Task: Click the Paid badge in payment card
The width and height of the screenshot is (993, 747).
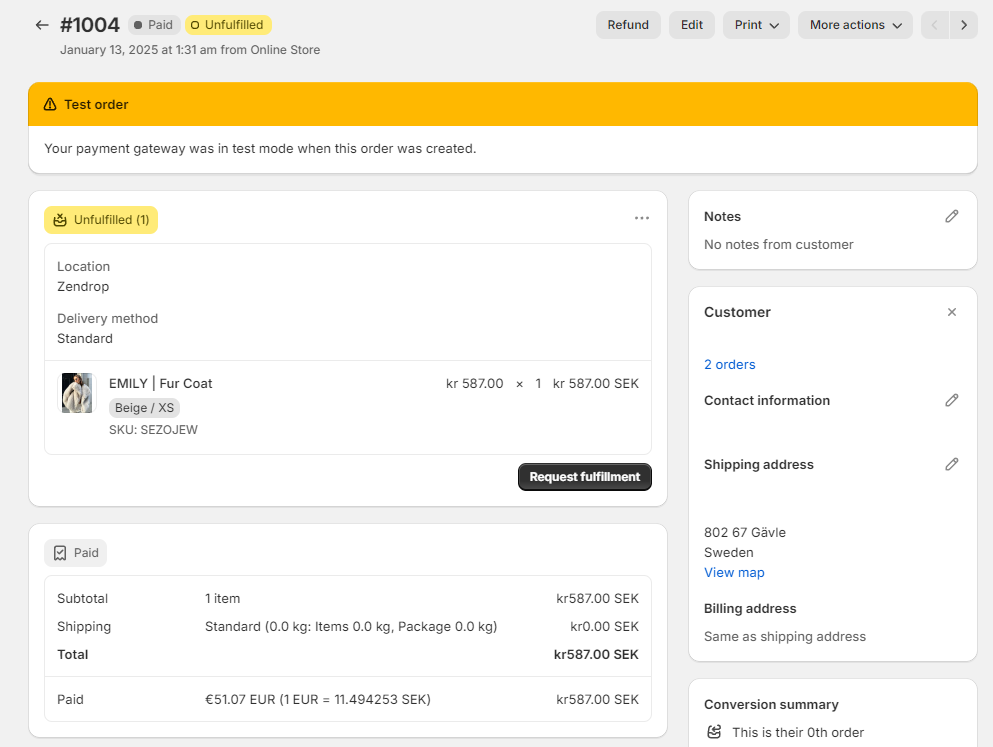Action: pyautogui.click(x=76, y=553)
